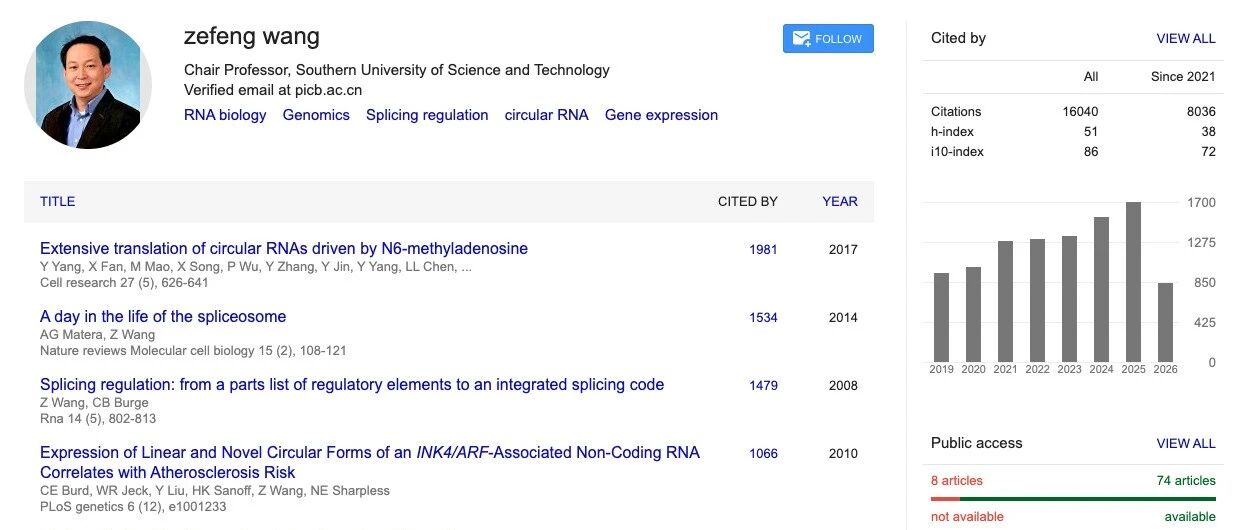Open the INK4/ARF-Associated Non-Coding RNA article

point(370,462)
